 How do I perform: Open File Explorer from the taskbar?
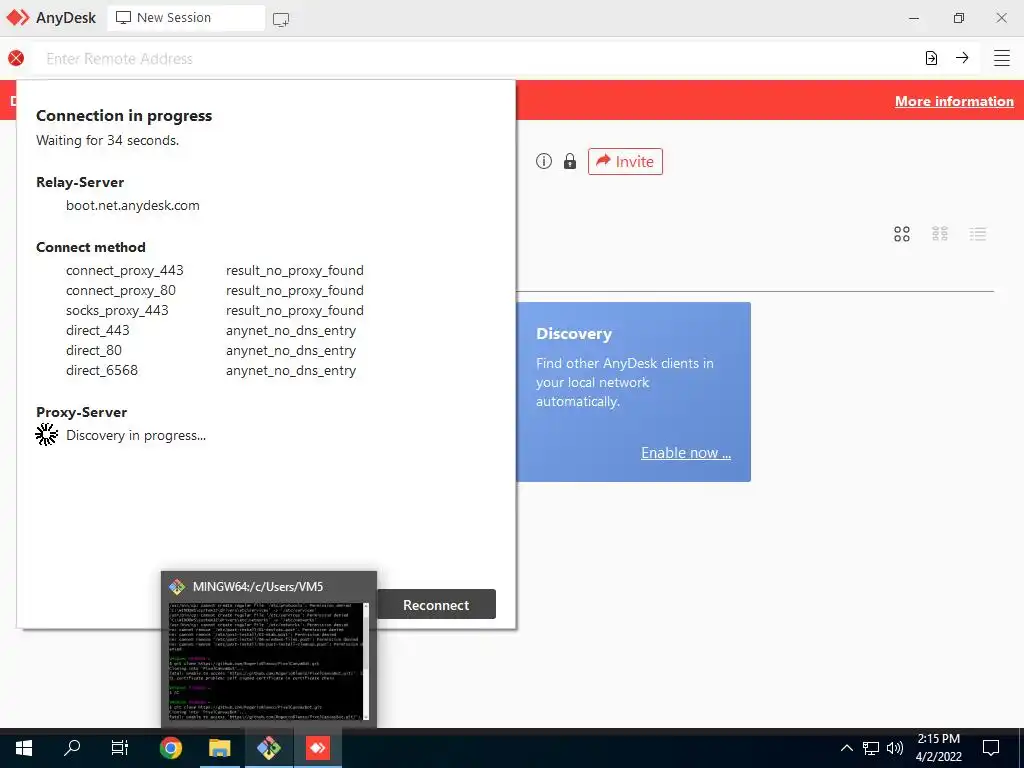pyautogui.click(x=219, y=748)
